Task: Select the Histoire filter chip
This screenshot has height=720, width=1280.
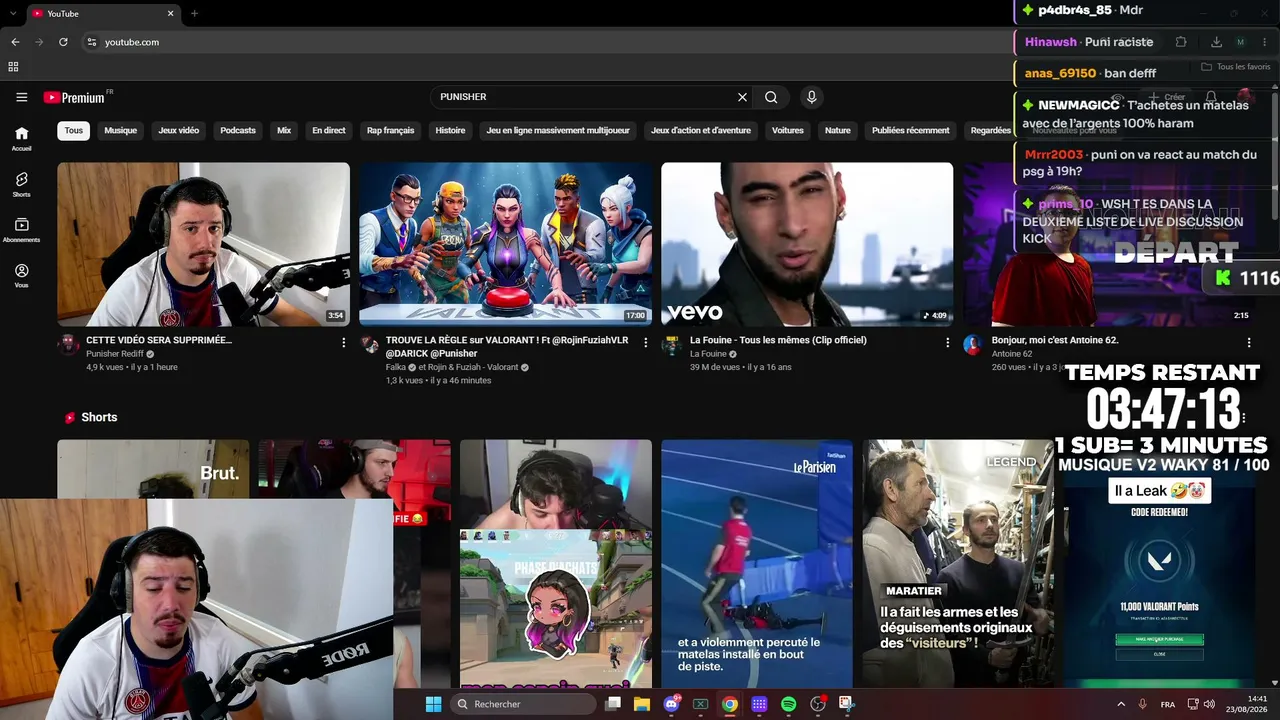Action: [451, 130]
